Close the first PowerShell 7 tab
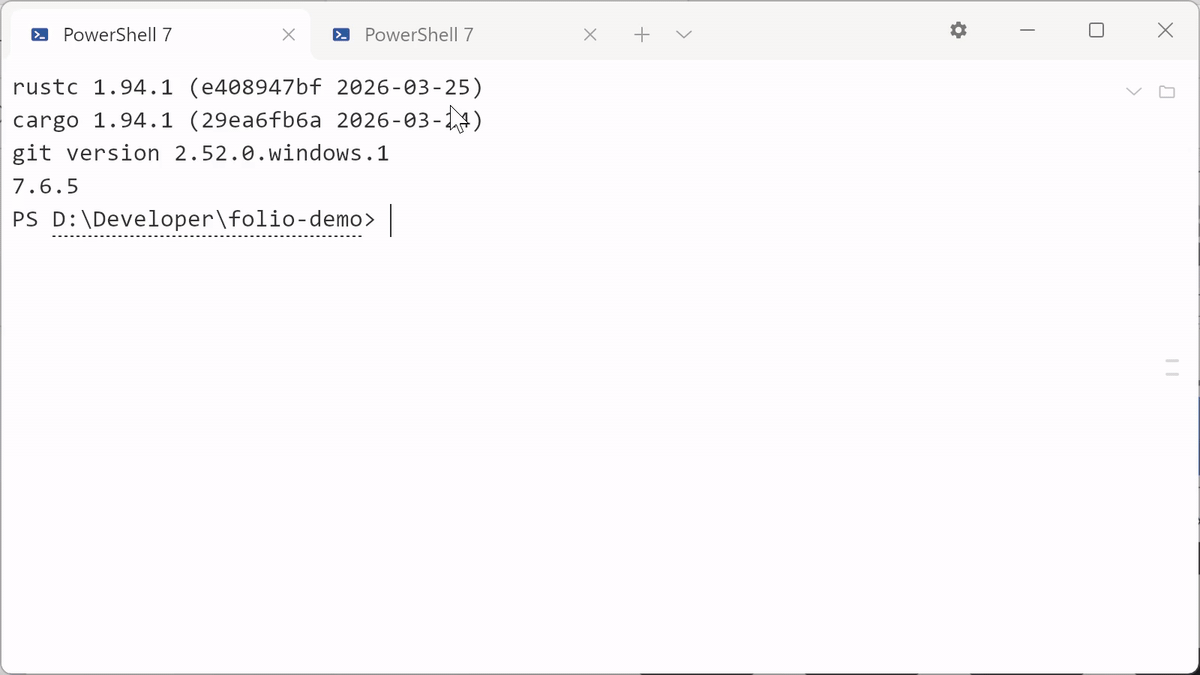The height and width of the screenshot is (675, 1200). tap(288, 34)
